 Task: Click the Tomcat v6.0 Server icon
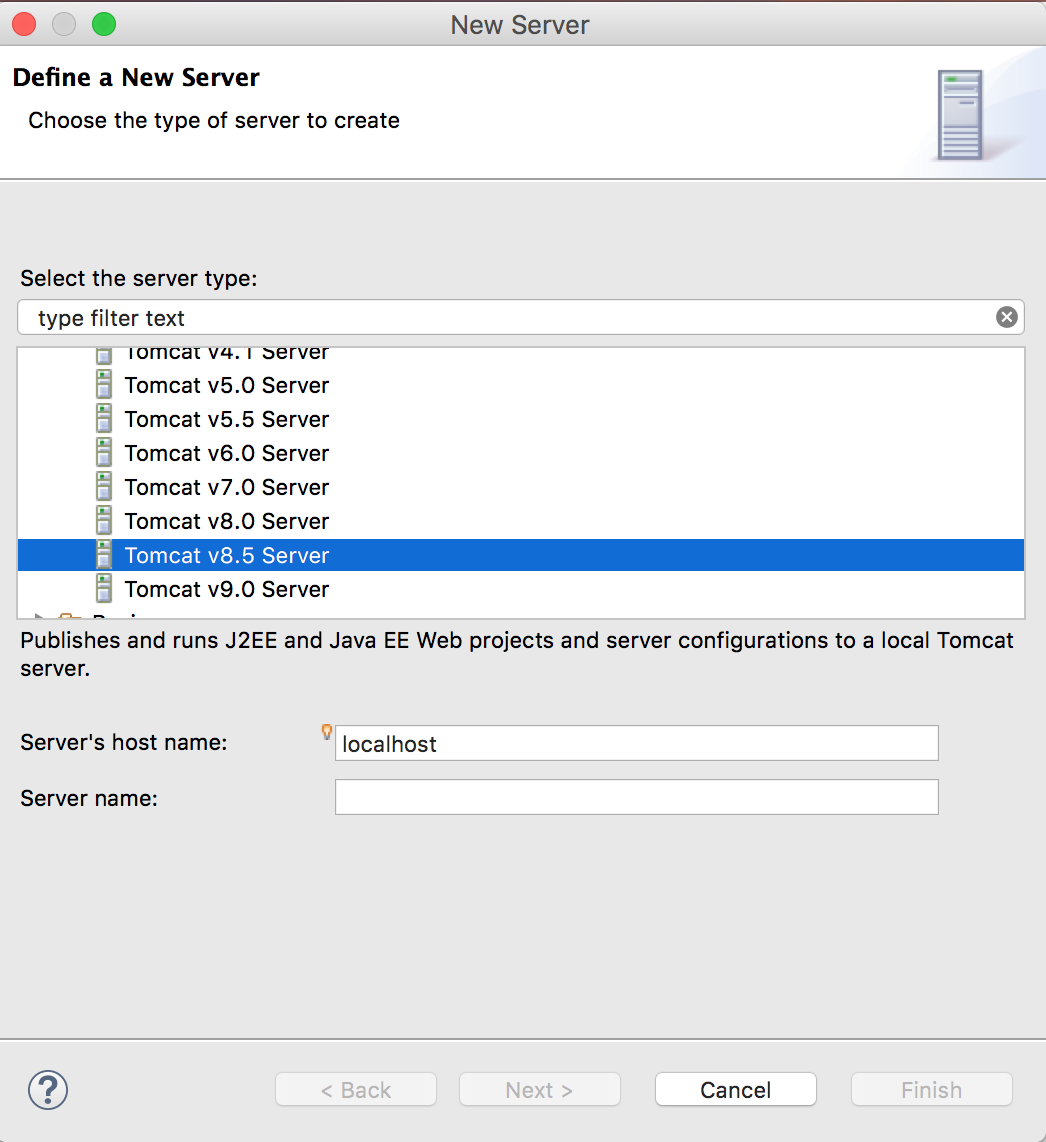click(104, 453)
